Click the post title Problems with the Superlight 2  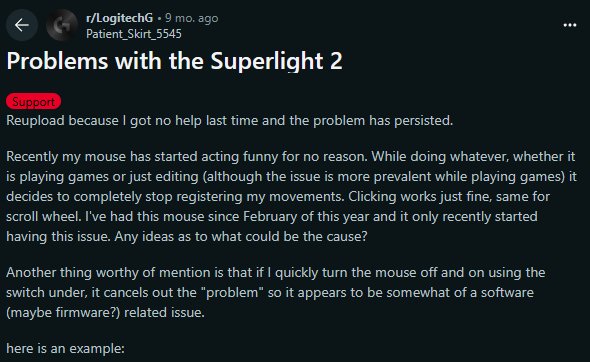tap(174, 61)
